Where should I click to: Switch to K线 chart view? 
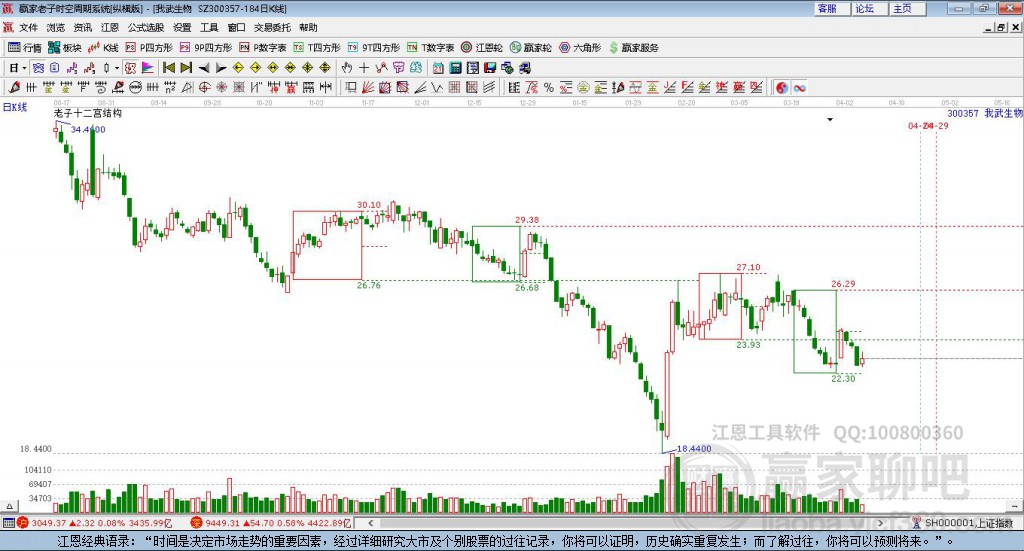click(x=103, y=48)
